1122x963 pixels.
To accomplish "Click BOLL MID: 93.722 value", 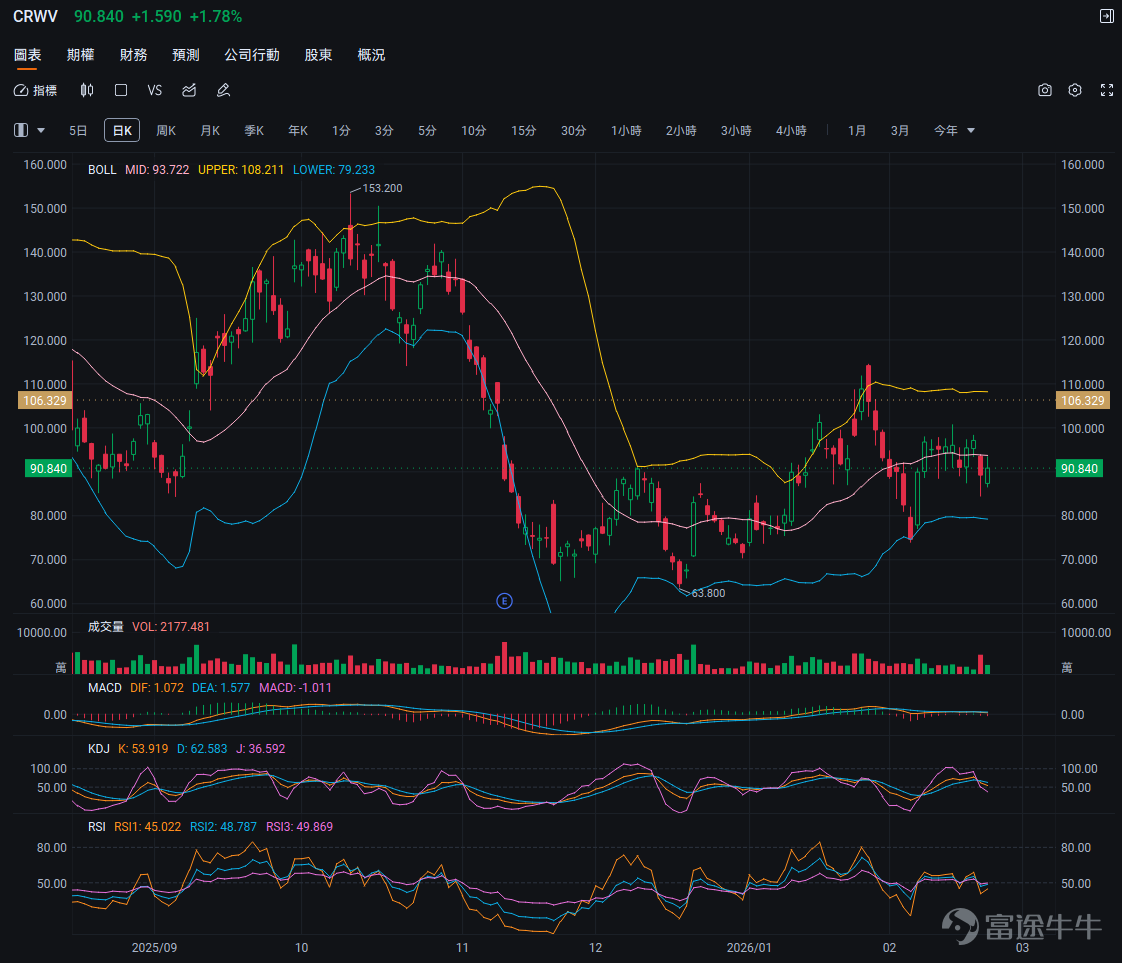I will click(x=157, y=170).
